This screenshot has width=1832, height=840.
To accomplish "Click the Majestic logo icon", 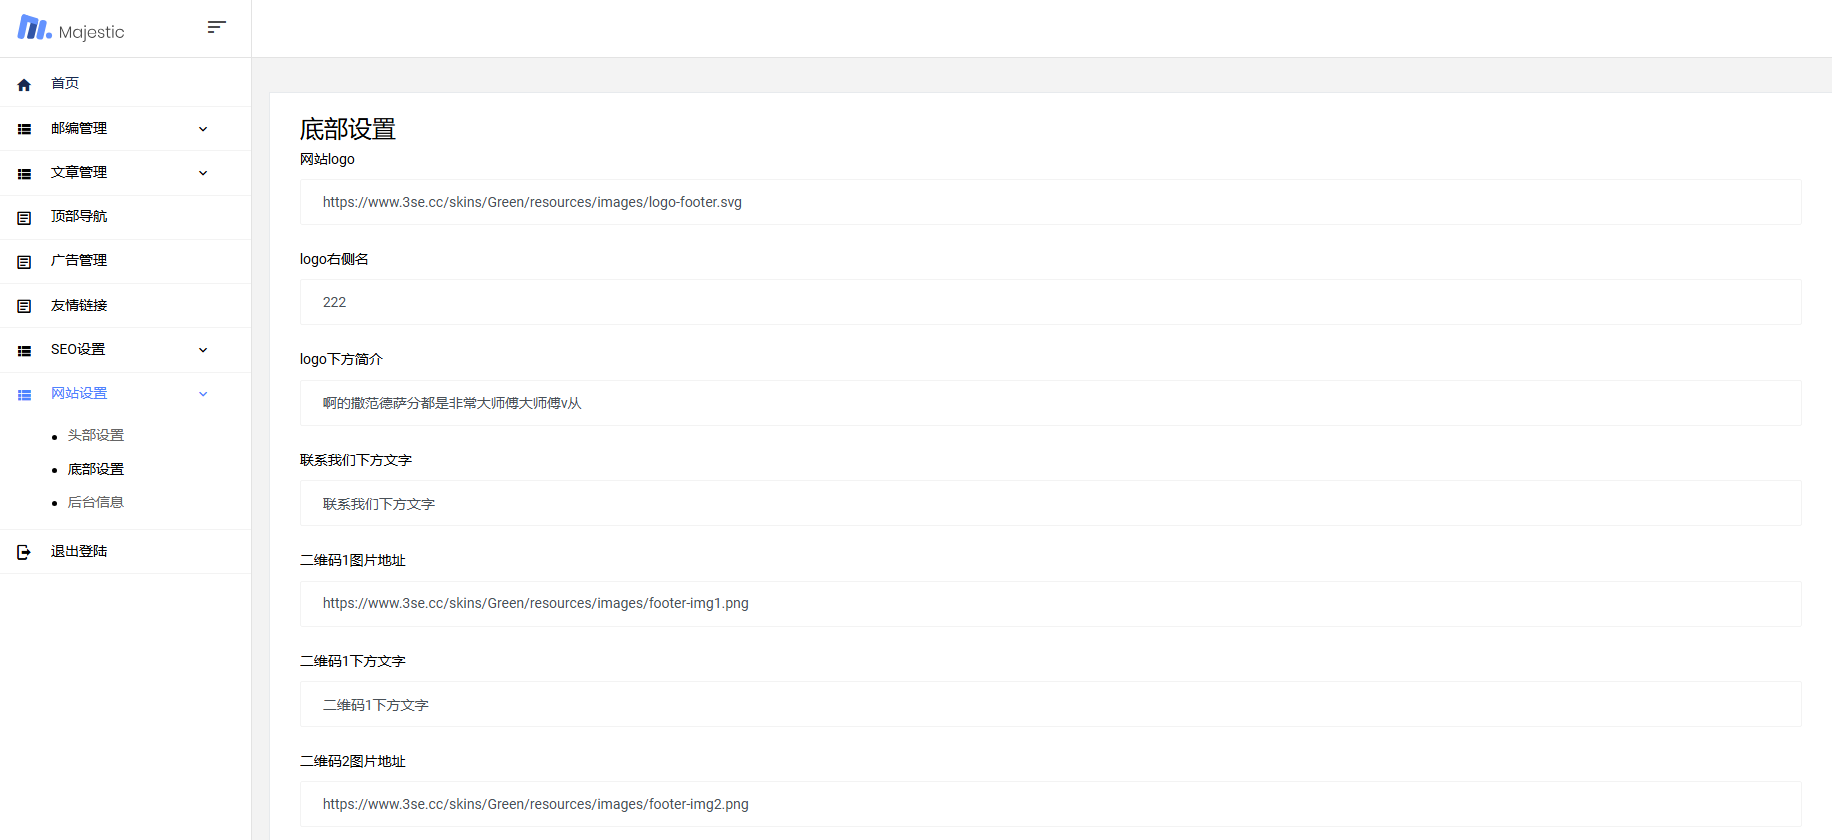I will 34,28.
